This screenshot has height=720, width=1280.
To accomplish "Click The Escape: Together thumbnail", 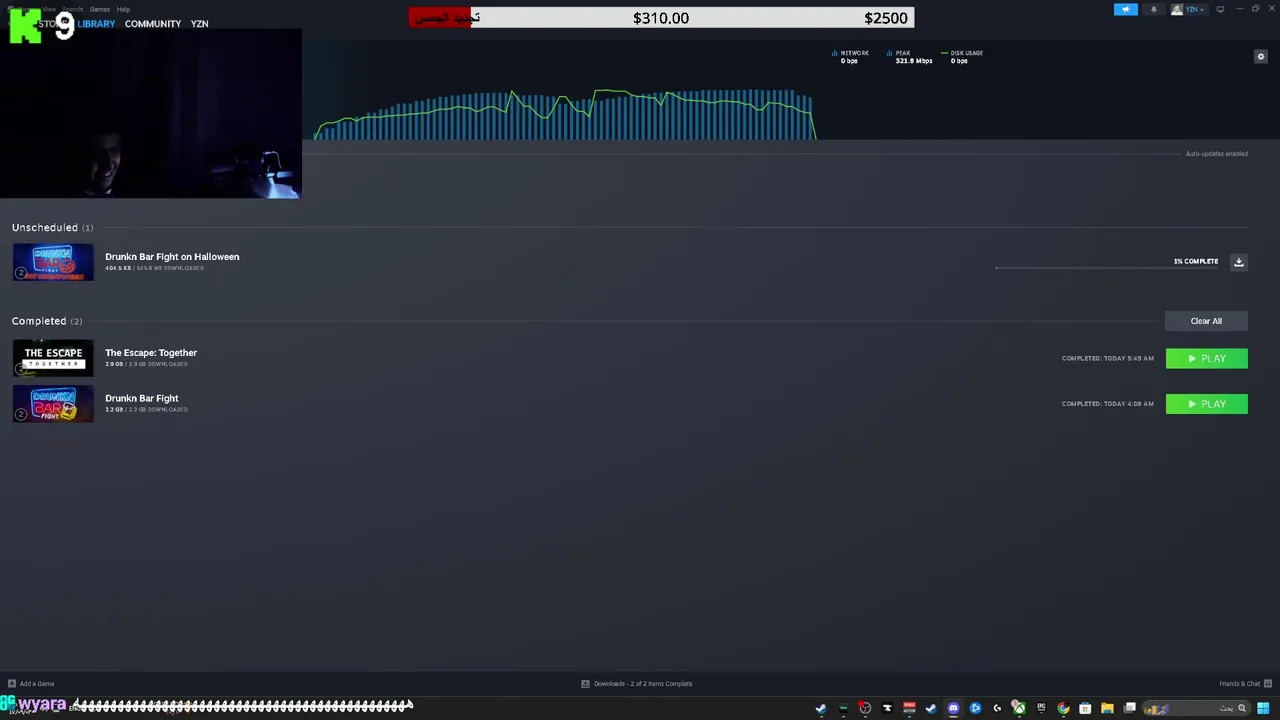I will 53,358.
